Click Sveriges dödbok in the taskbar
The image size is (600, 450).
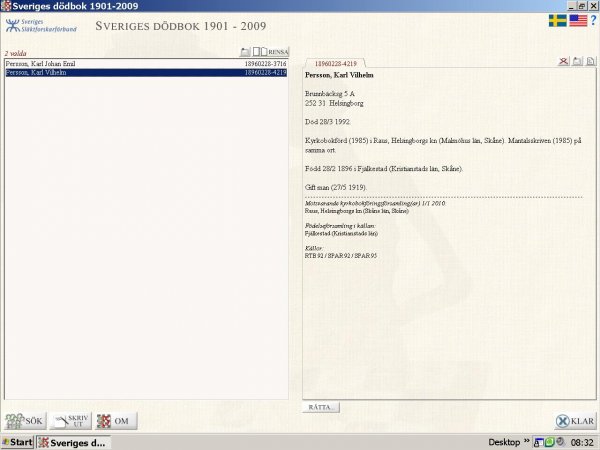(86, 442)
